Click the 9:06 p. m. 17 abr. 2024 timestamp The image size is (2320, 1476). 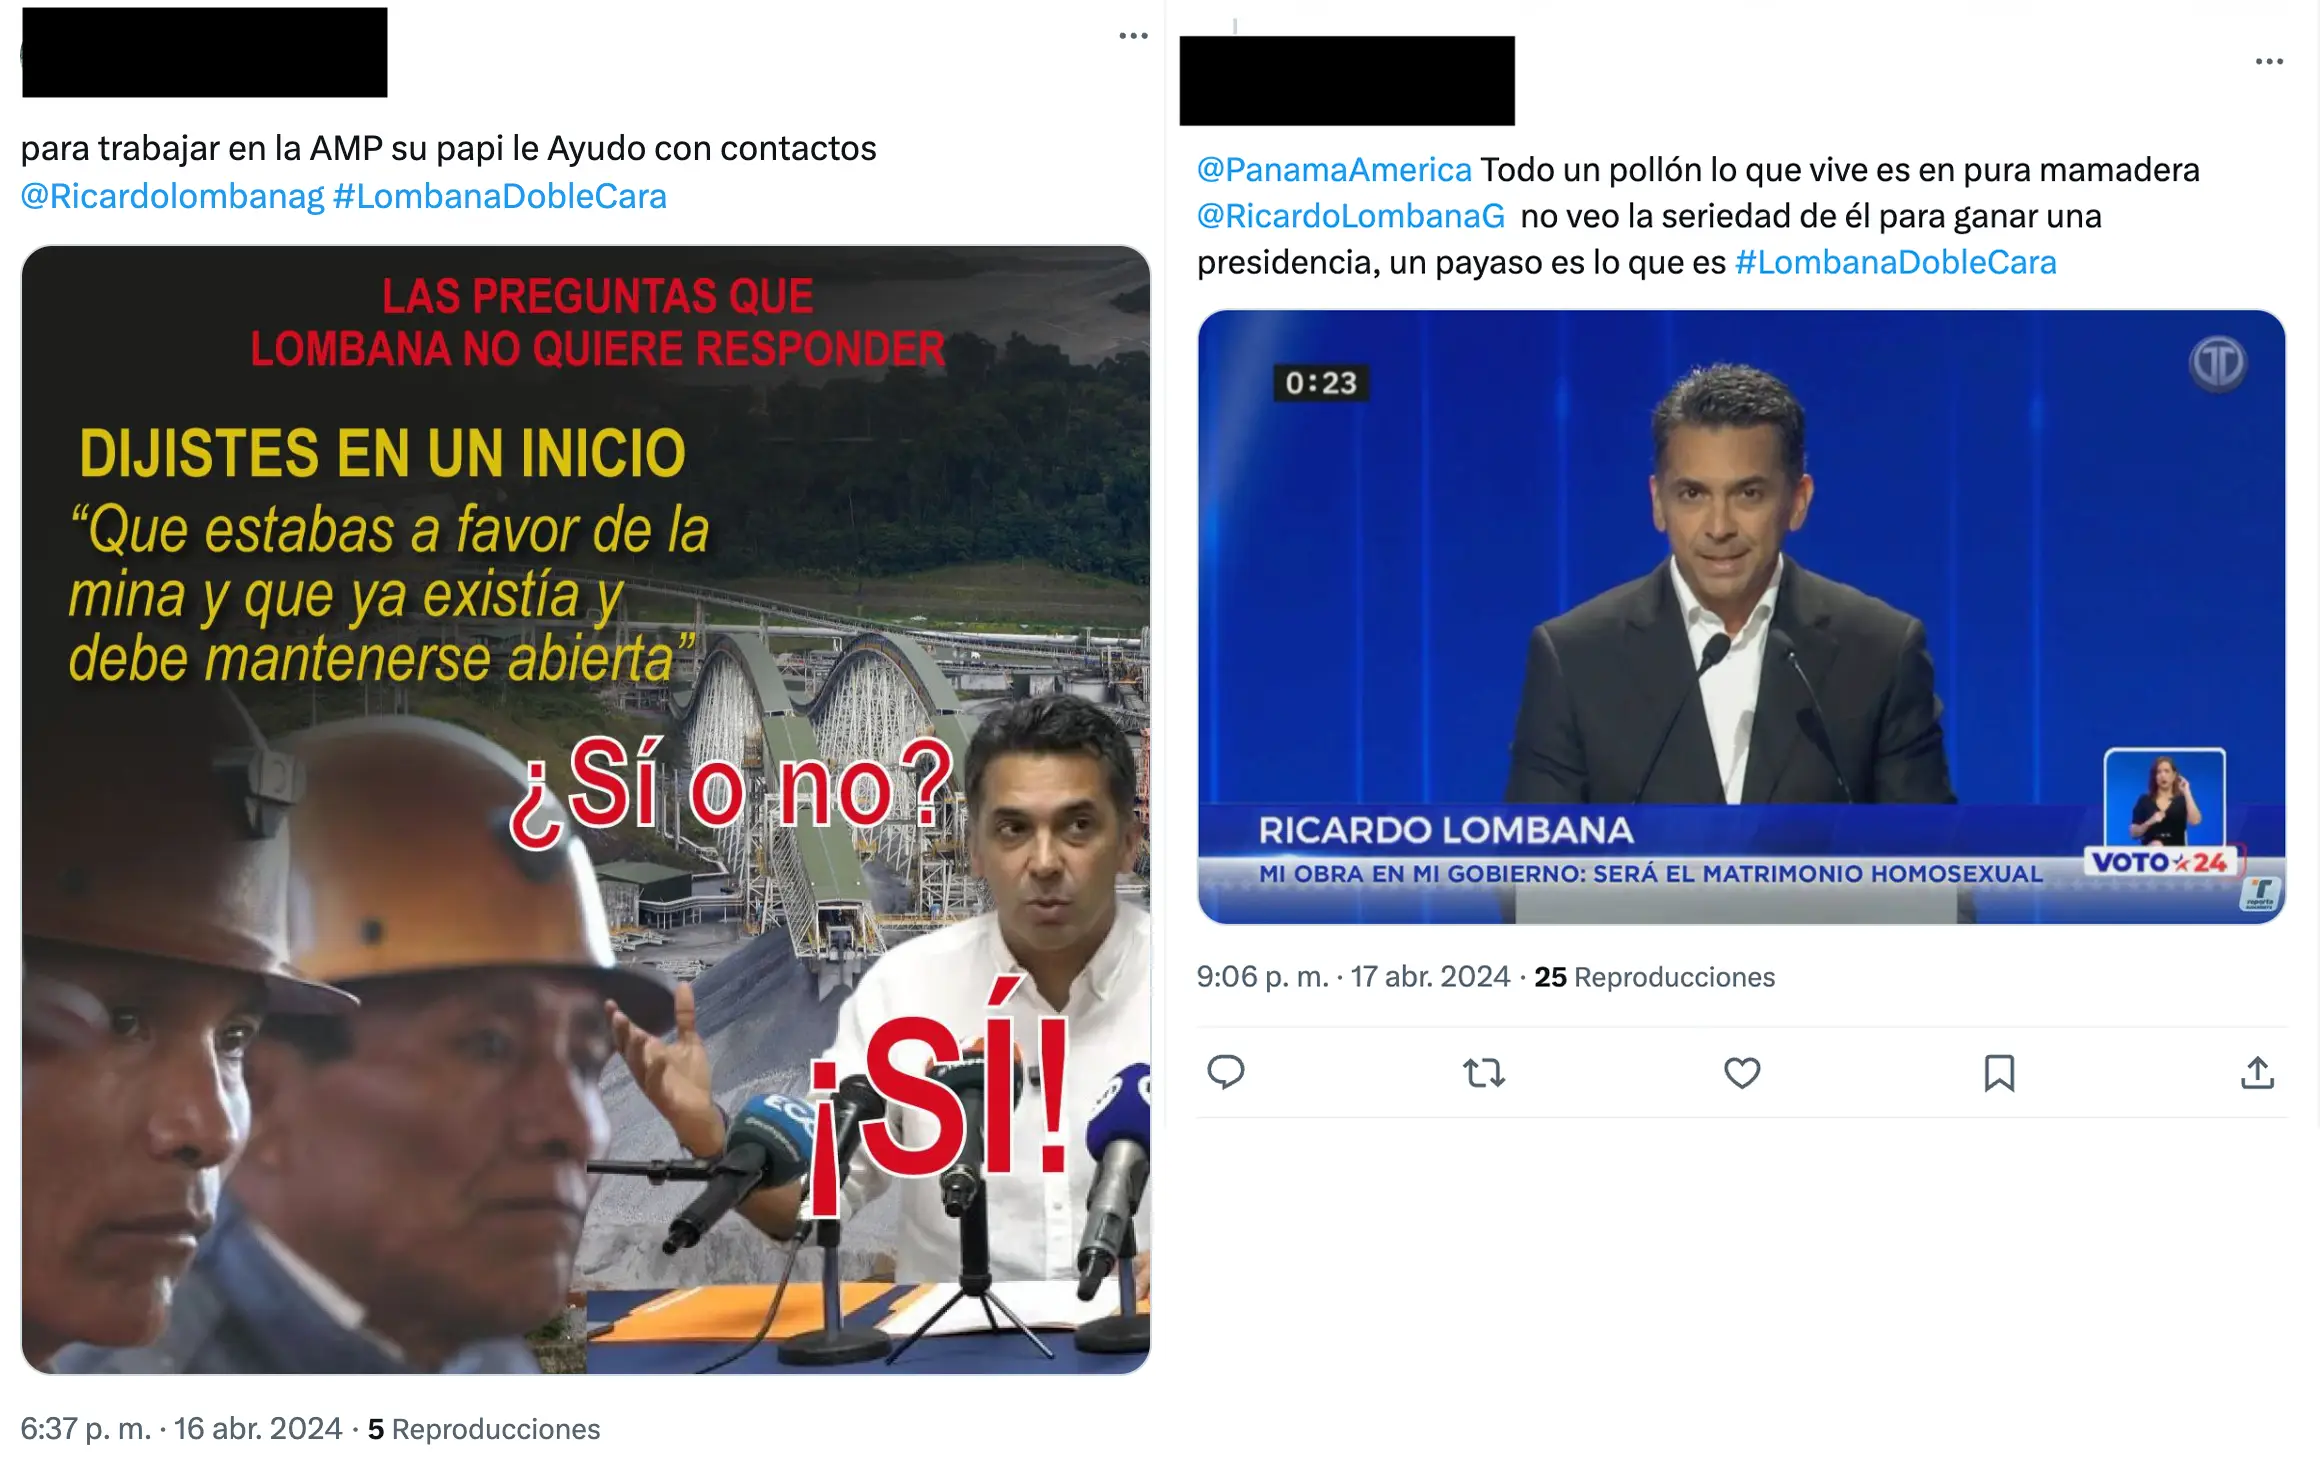point(1353,977)
